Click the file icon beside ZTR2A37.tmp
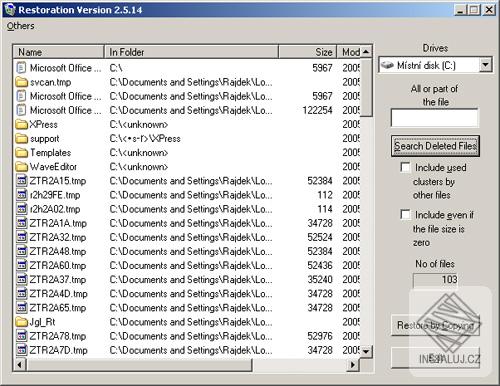Screen dimensions: 500x386 point(21,279)
